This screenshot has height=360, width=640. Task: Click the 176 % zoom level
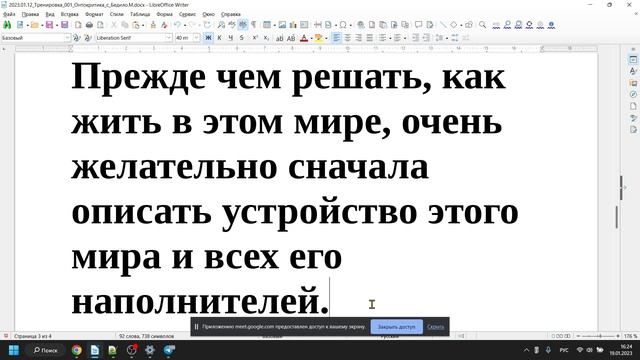click(631, 336)
